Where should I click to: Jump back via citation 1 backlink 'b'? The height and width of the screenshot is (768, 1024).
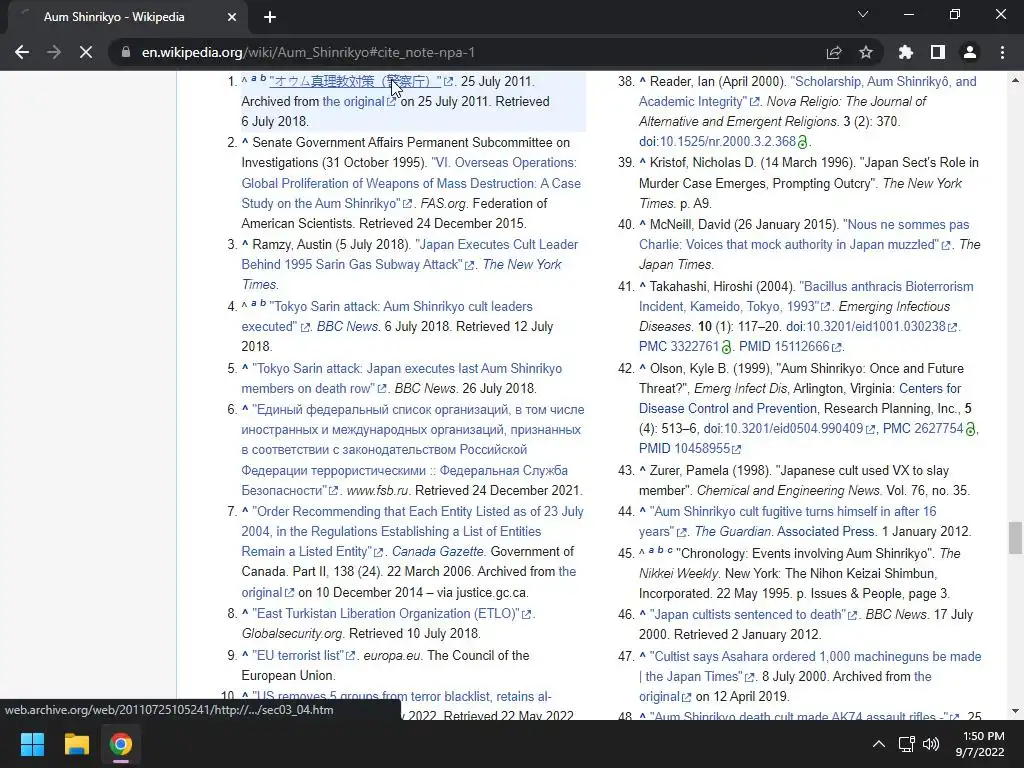(263, 79)
